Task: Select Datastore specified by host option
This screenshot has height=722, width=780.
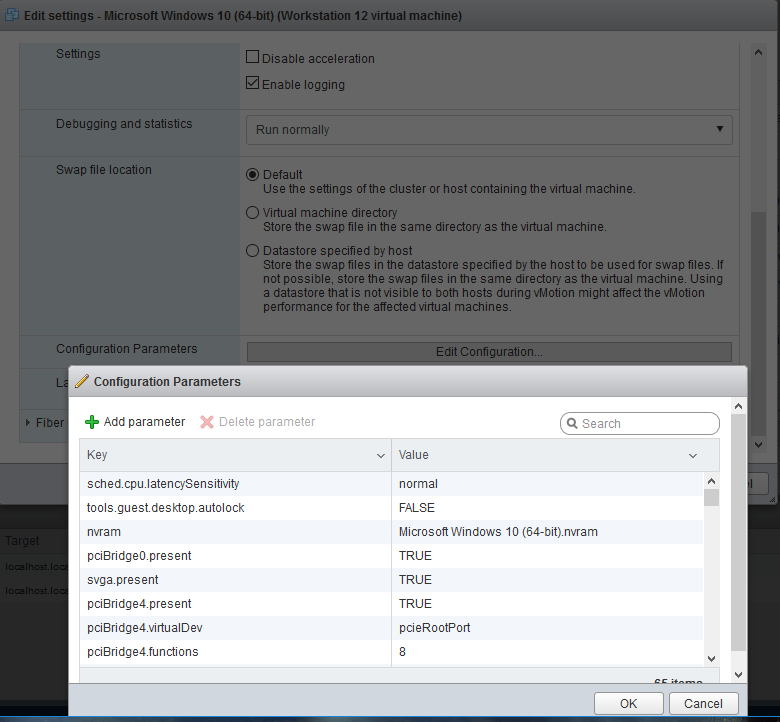Action: click(252, 250)
